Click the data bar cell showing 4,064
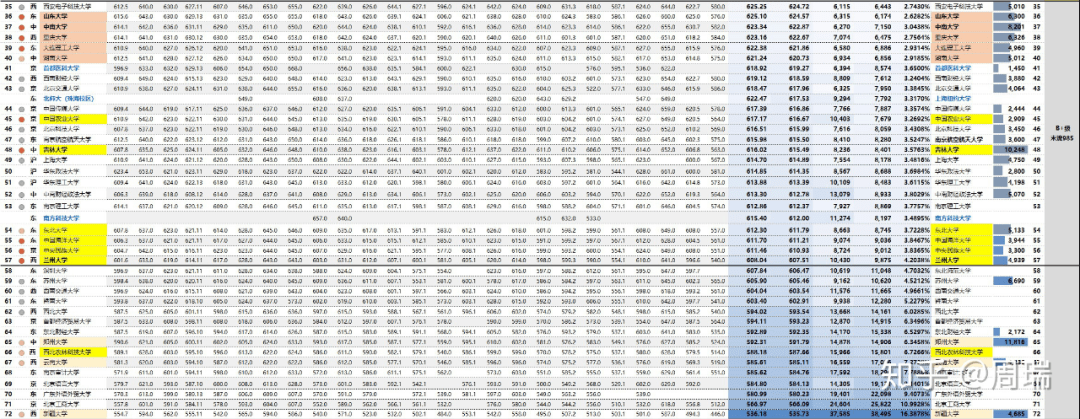Image resolution: width=1080 pixels, height=419 pixels. coord(1011,88)
